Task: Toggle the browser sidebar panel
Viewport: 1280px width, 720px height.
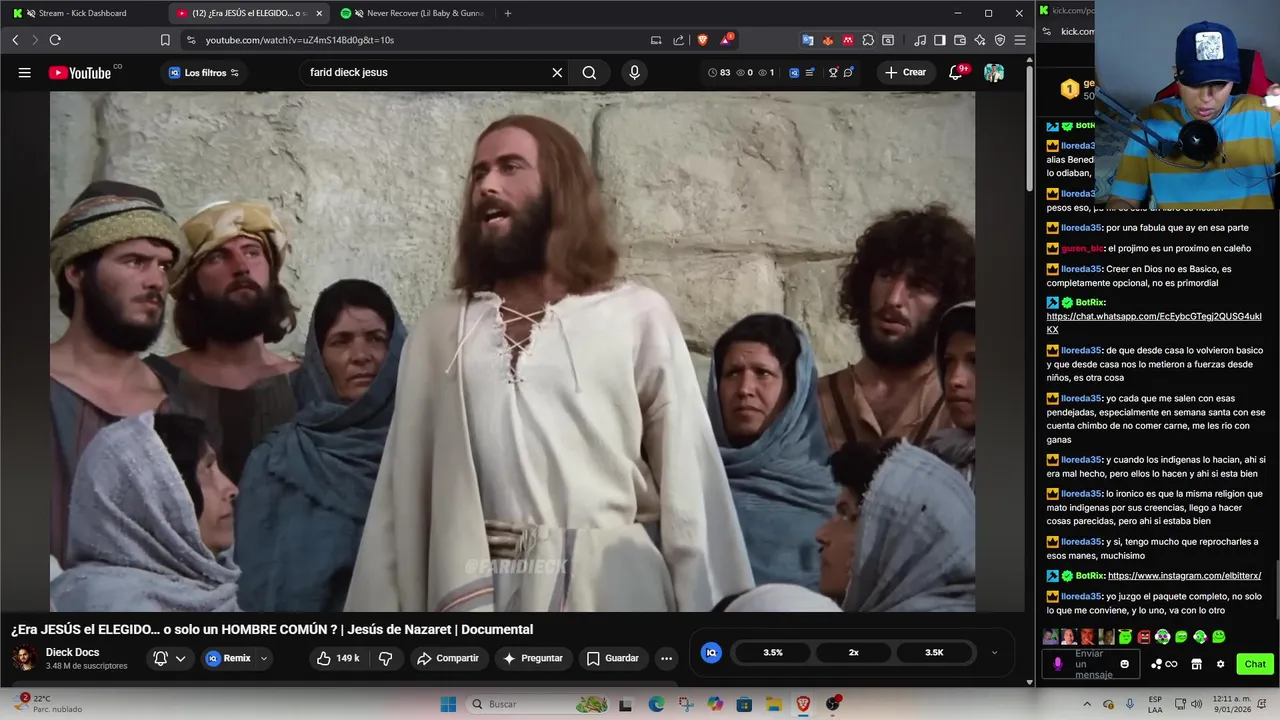Action: (x=940, y=40)
